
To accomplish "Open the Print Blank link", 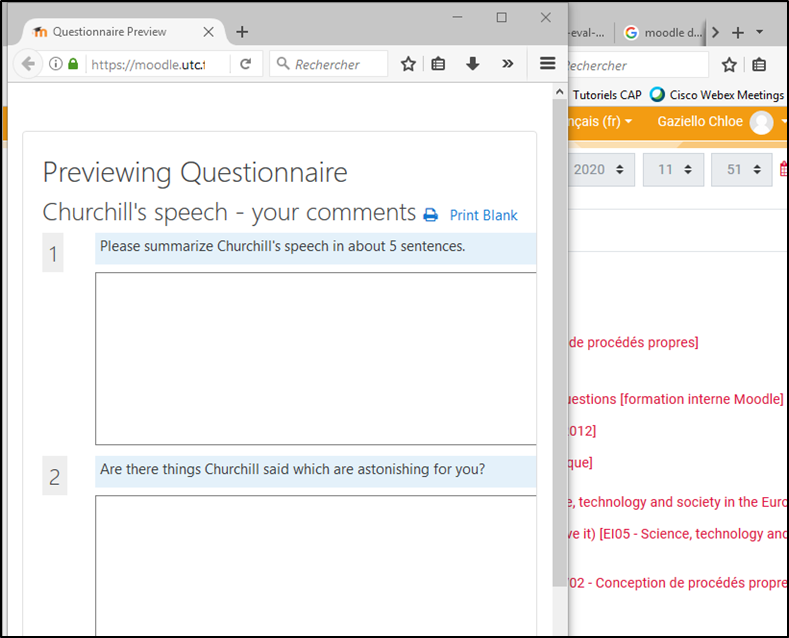I will pos(483,215).
